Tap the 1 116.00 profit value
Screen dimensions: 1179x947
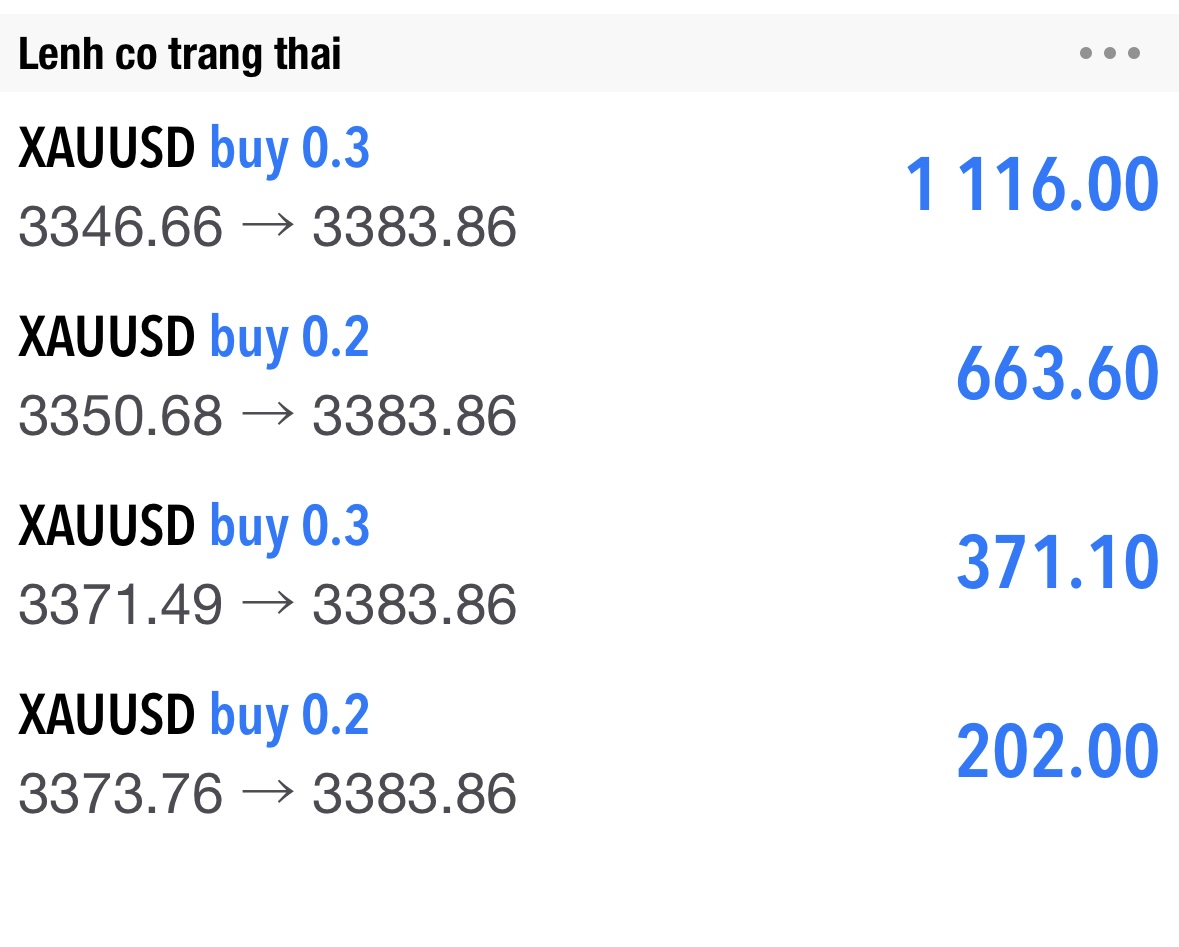point(1031,186)
